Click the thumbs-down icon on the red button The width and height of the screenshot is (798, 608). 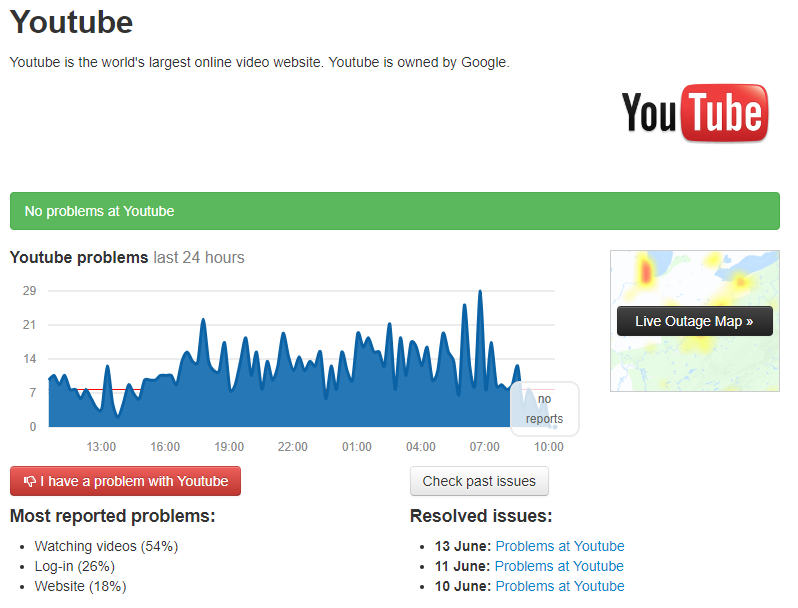point(30,481)
